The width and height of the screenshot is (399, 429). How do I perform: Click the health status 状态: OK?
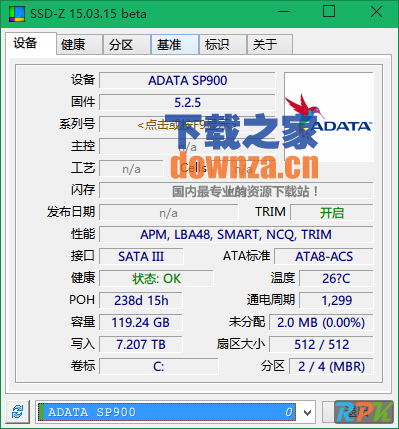(x=156, y=278)
